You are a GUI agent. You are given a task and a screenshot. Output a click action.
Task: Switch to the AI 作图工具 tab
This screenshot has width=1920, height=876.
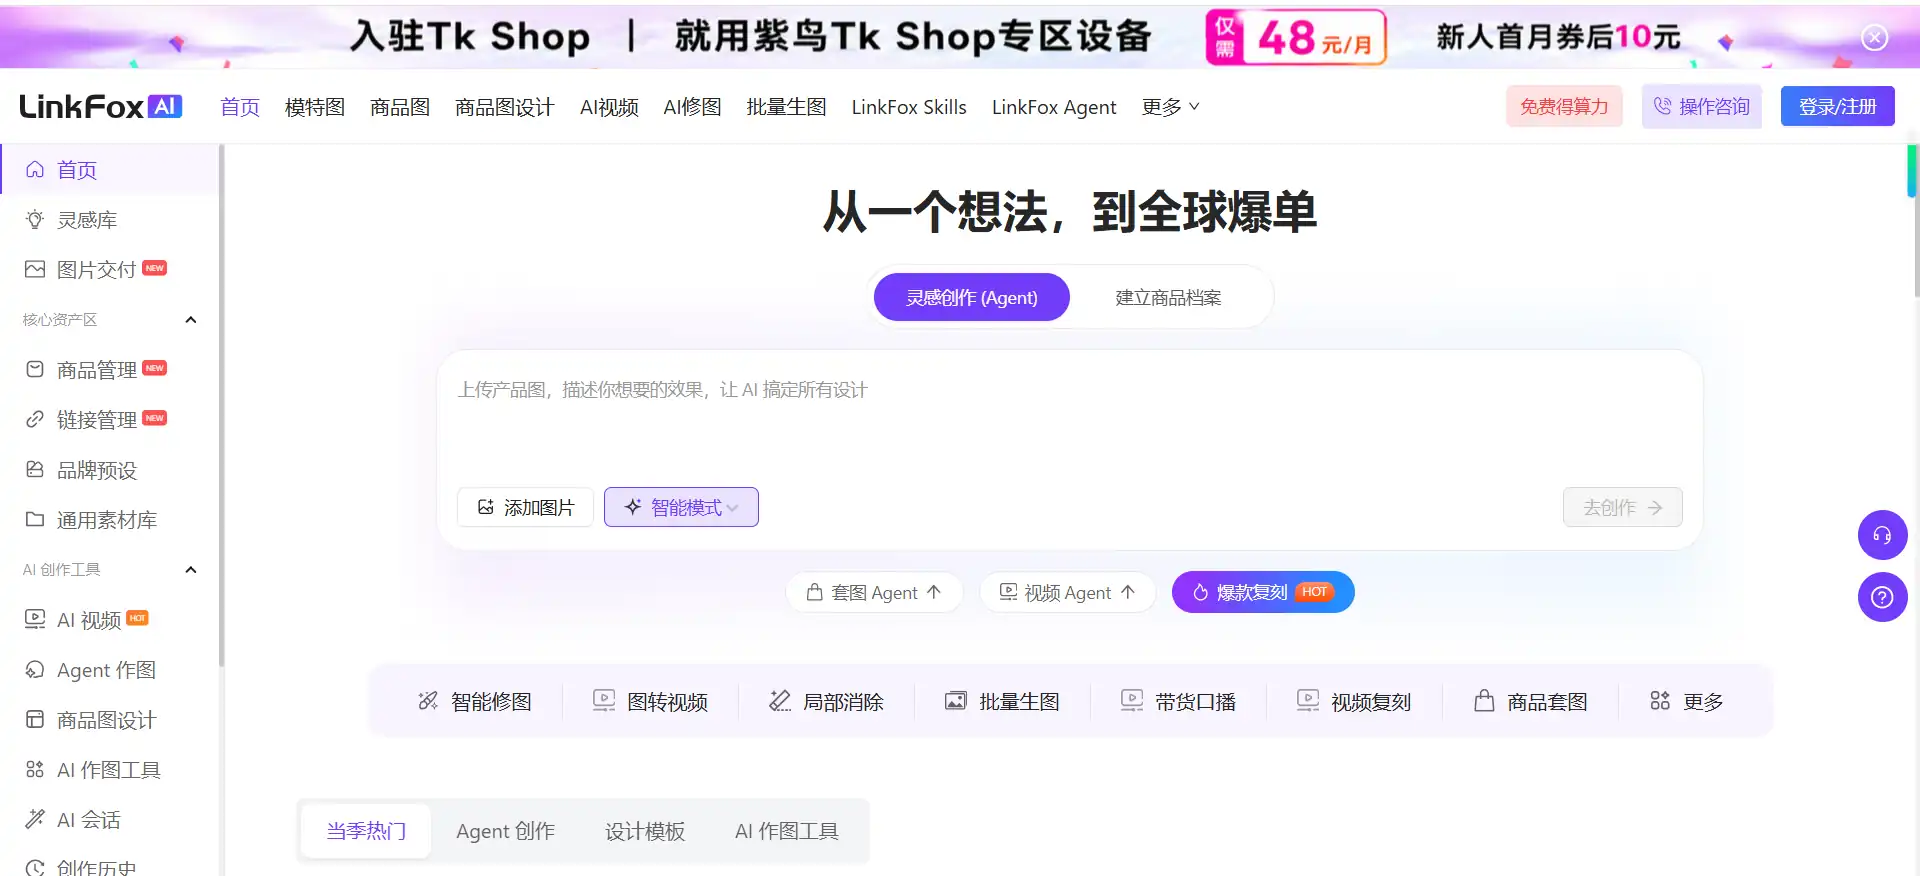click(787, 831)
